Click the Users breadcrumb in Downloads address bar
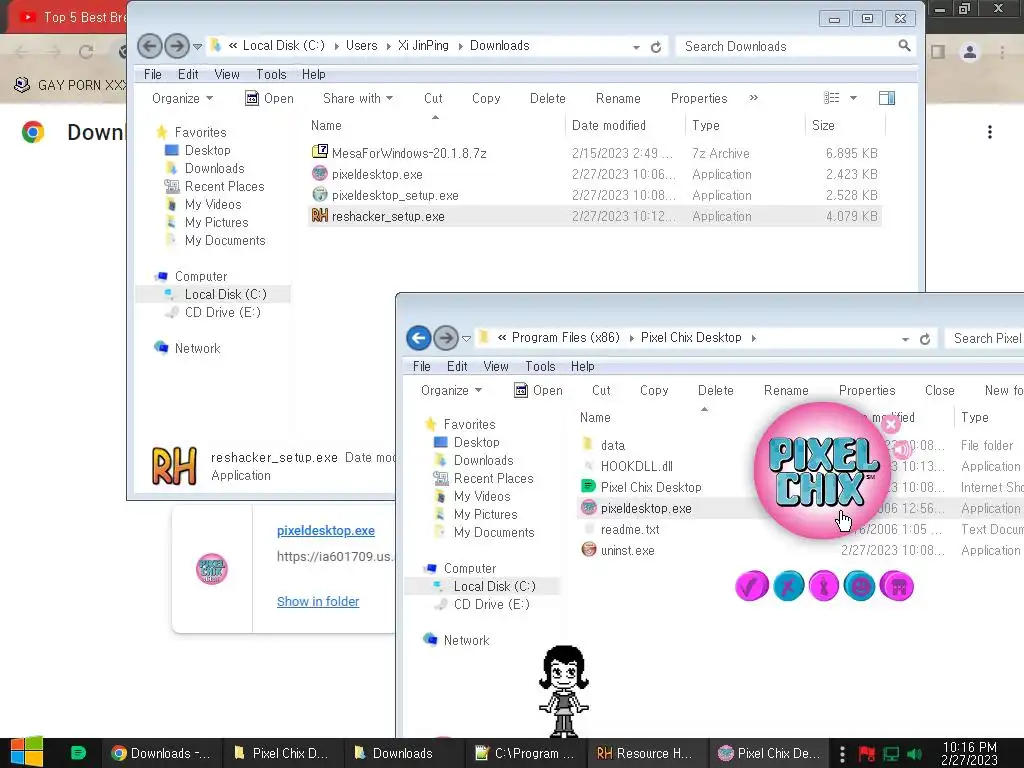Image resolution: width=1024 pixels, height=768 pixels. pos(361,46)
